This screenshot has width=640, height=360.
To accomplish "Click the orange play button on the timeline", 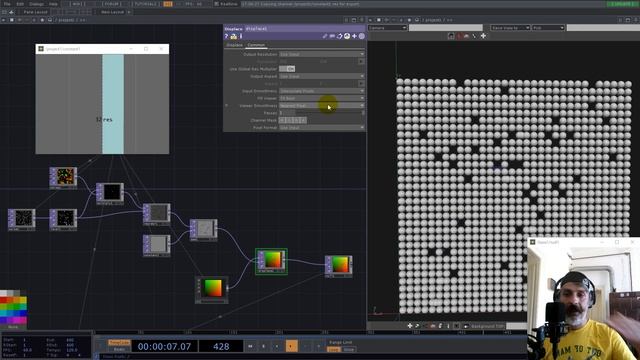I will pyautogui.click(x=291, y=346).
